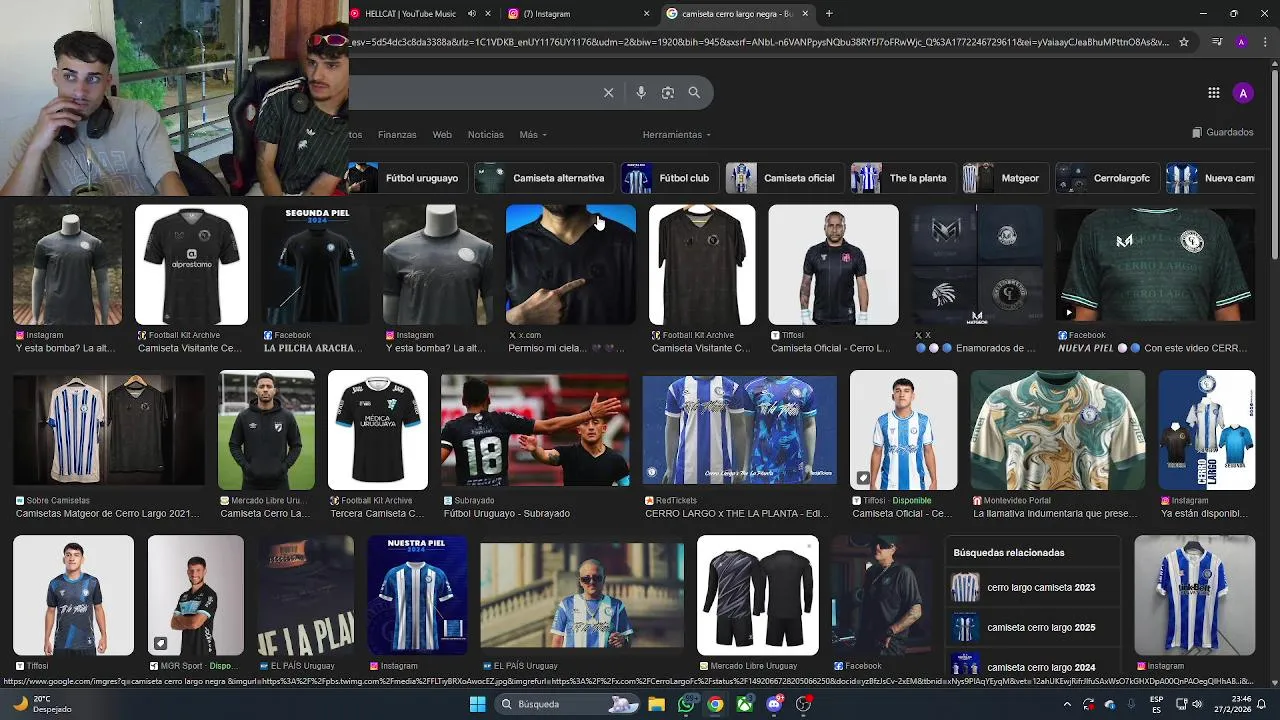Mute the HELLCAT YouTube Music tab audio
This screenshot has width=1280, height=720.
point(472,14)
